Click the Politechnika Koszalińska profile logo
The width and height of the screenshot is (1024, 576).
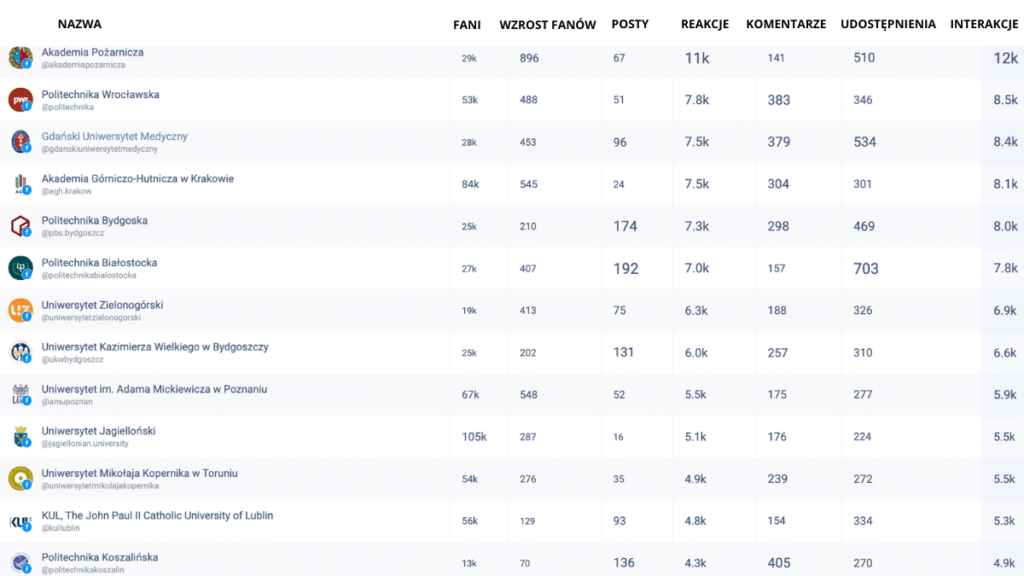click(x=20, y=563)
